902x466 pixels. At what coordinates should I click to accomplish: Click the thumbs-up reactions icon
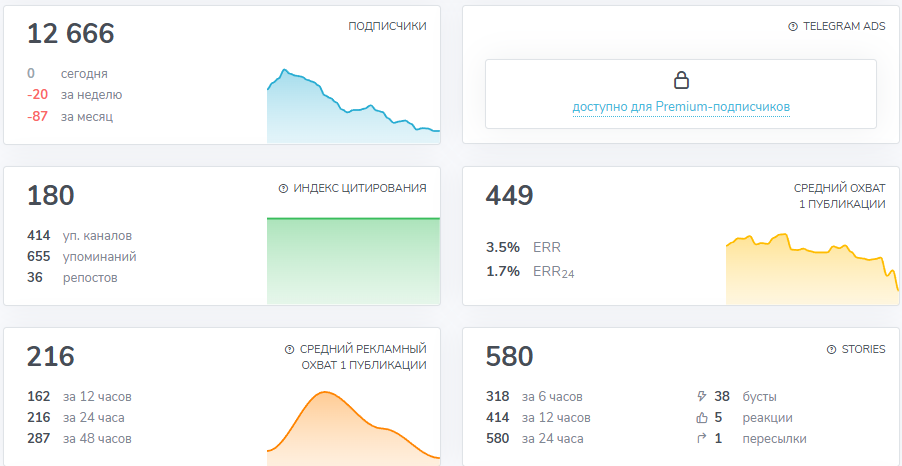(700, 417)
